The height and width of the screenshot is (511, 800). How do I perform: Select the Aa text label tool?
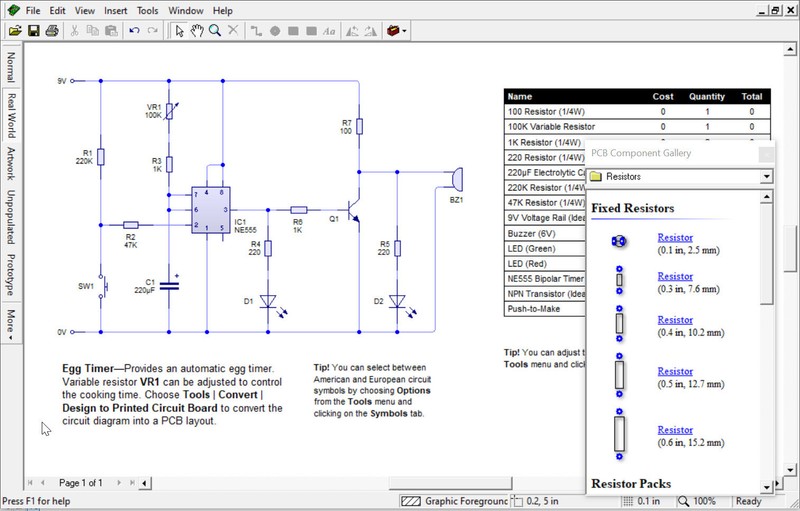(329, 31)
